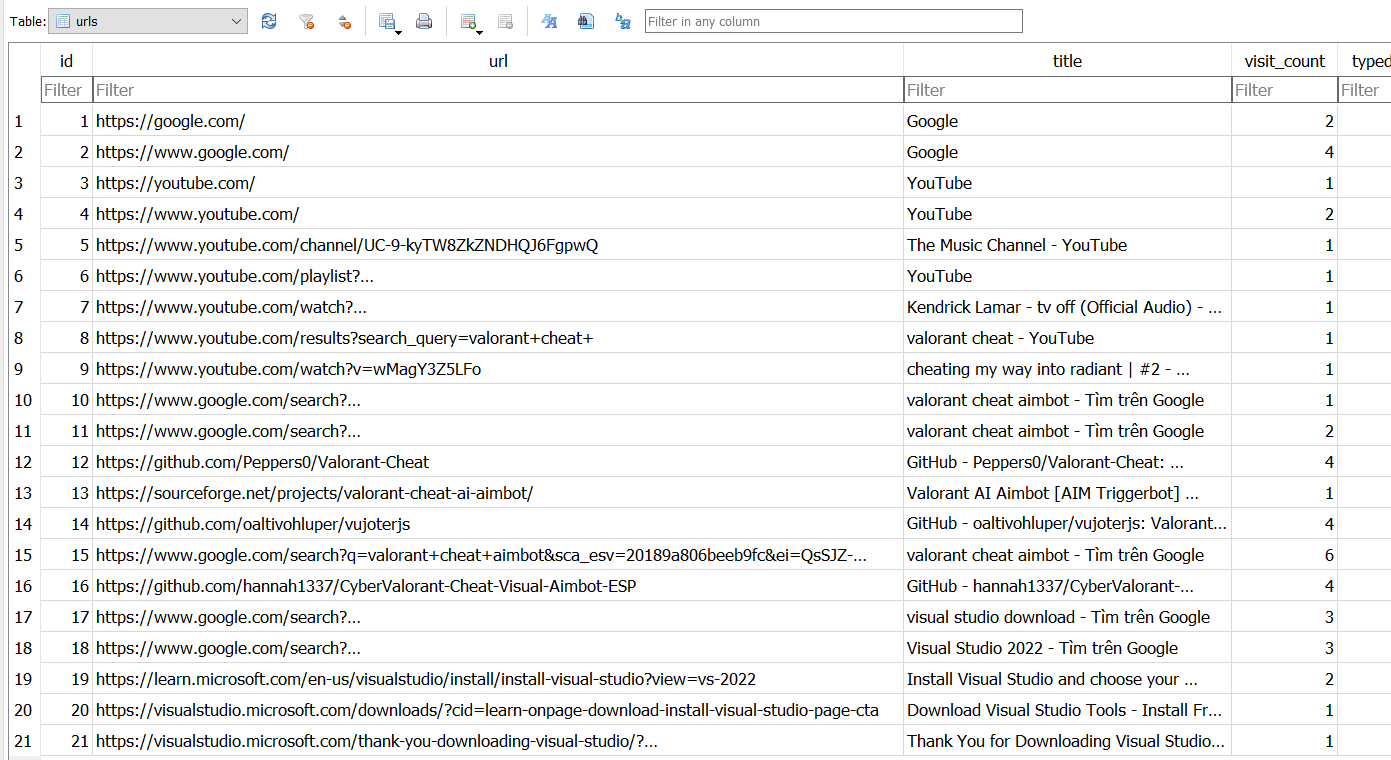Open the Table dropdown showing urls
1391x760 pixels.
(x=148, y=21)
